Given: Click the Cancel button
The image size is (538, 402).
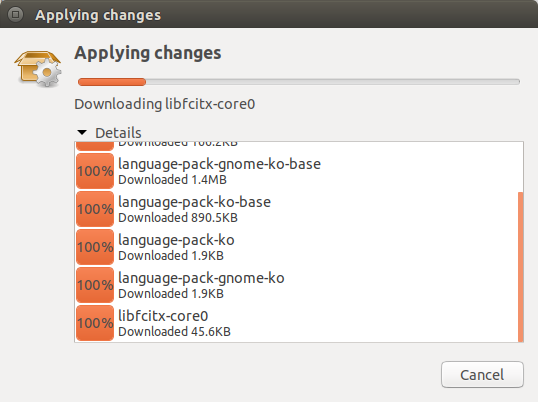Looking at the screenshot, I should 482,375.
